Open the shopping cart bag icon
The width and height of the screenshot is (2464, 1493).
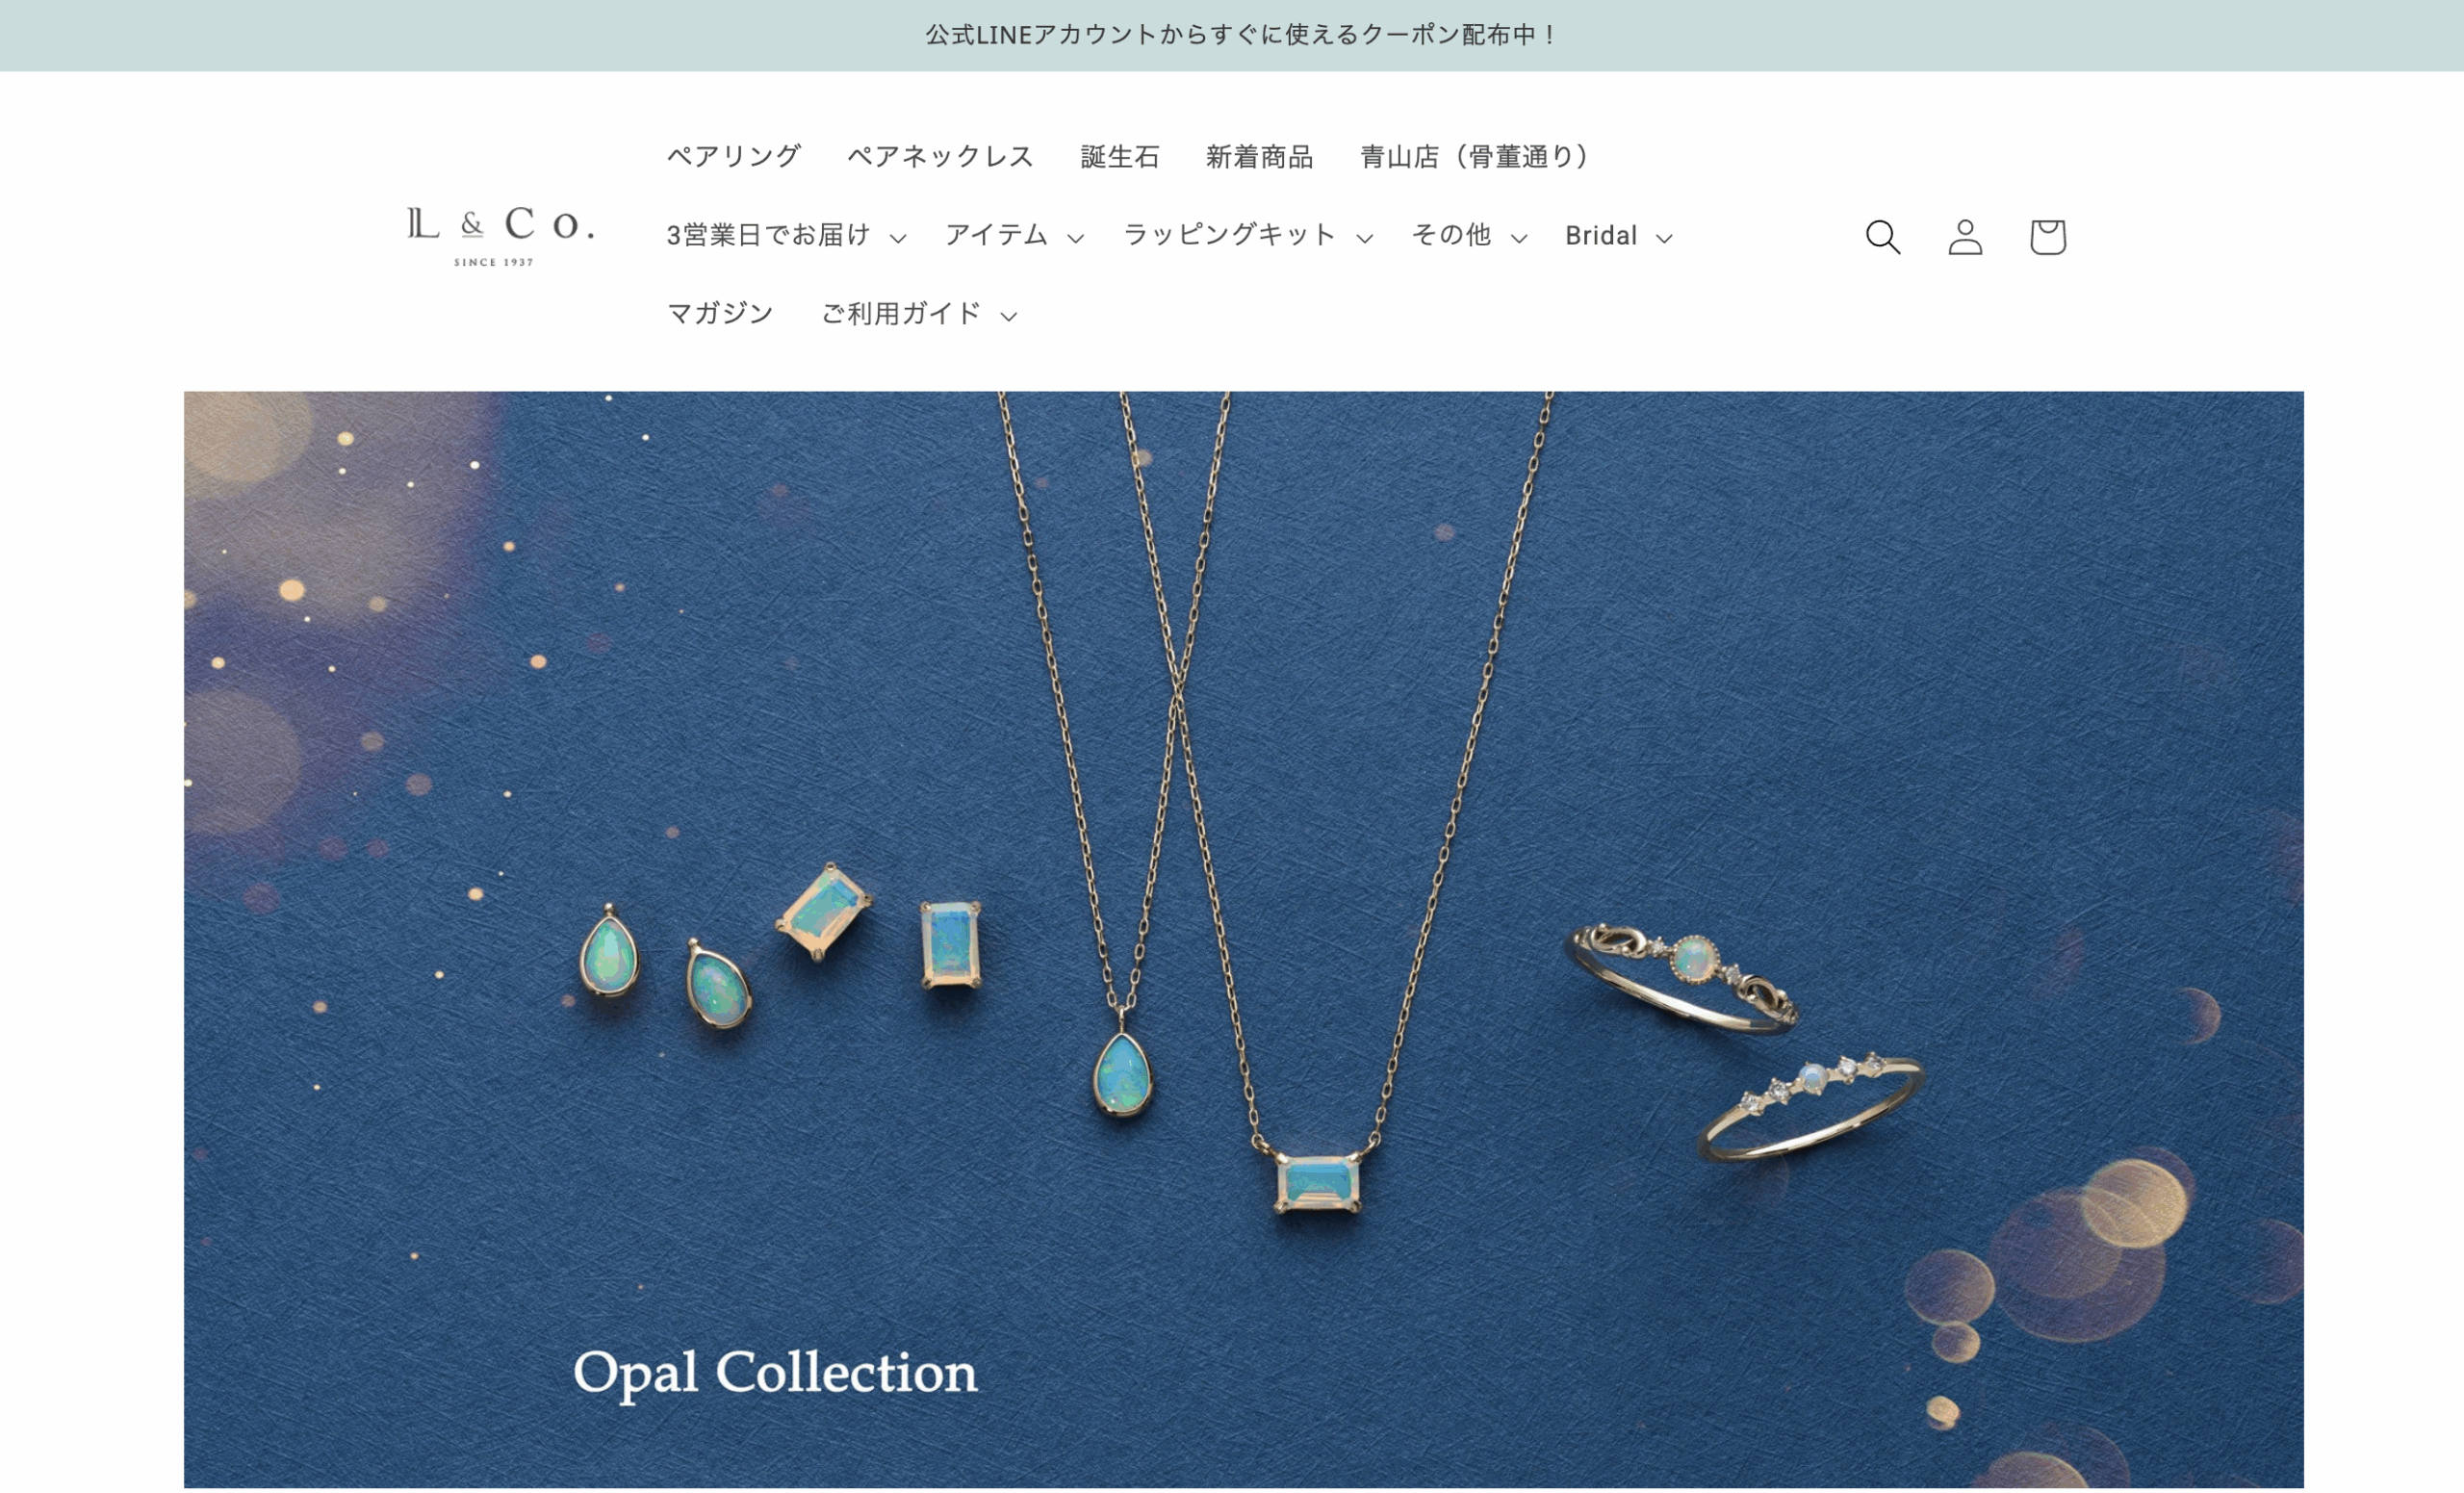click(2047, 237)
